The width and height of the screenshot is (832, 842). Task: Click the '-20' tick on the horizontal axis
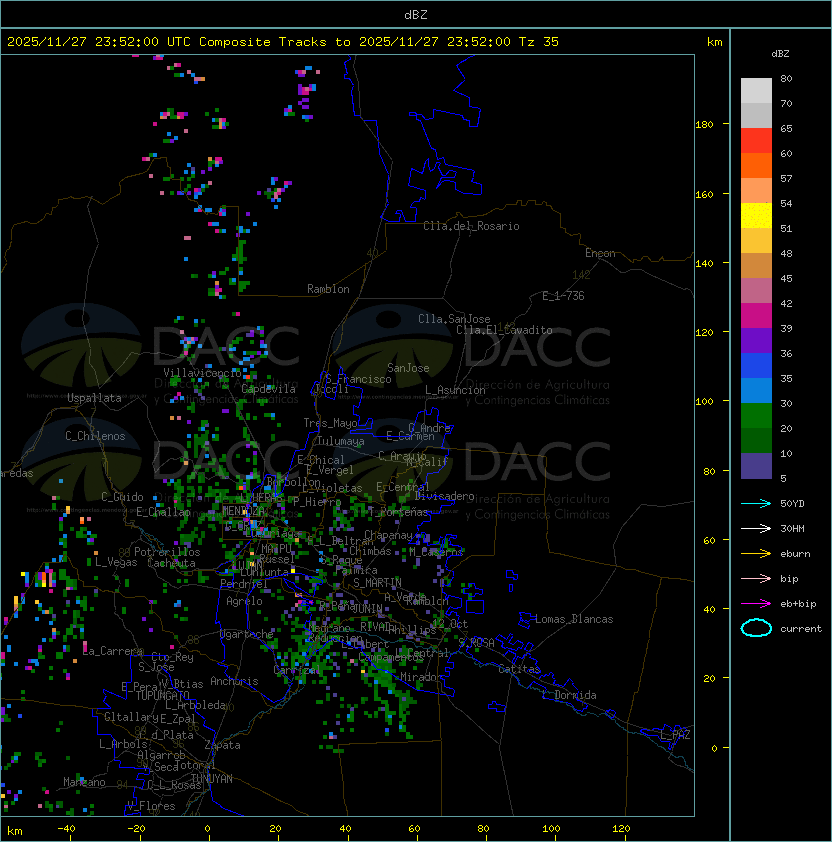coord(136,828)
